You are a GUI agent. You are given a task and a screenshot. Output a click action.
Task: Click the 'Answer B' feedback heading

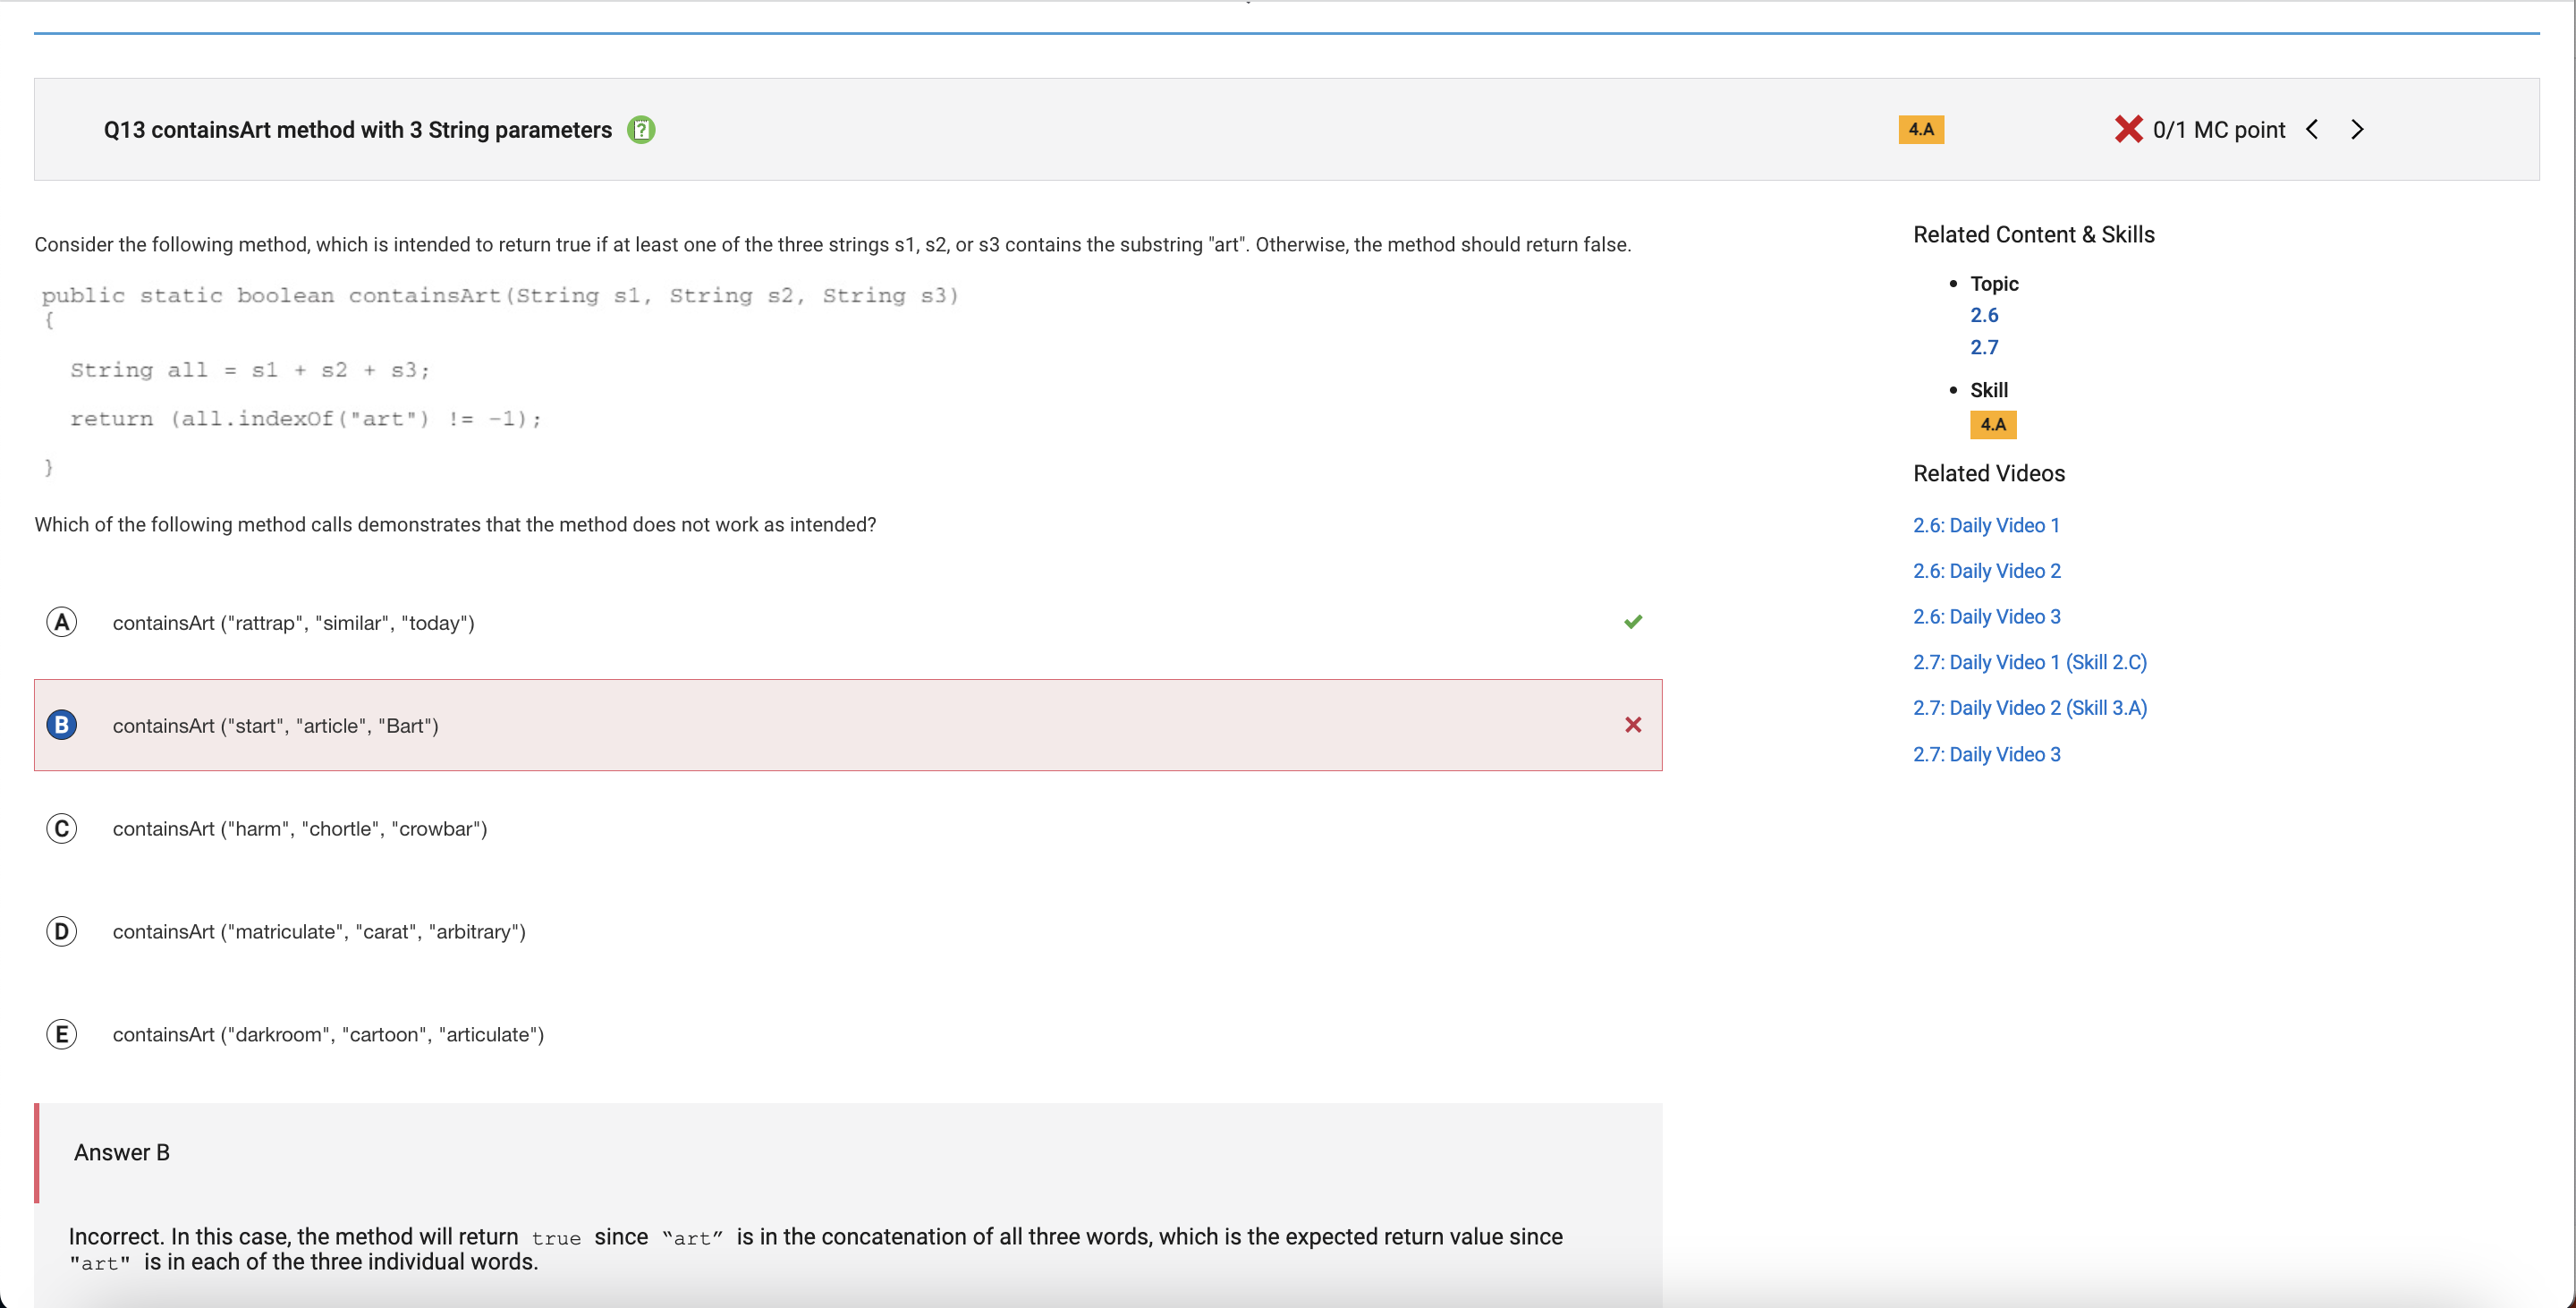(x=121, y=1152)
